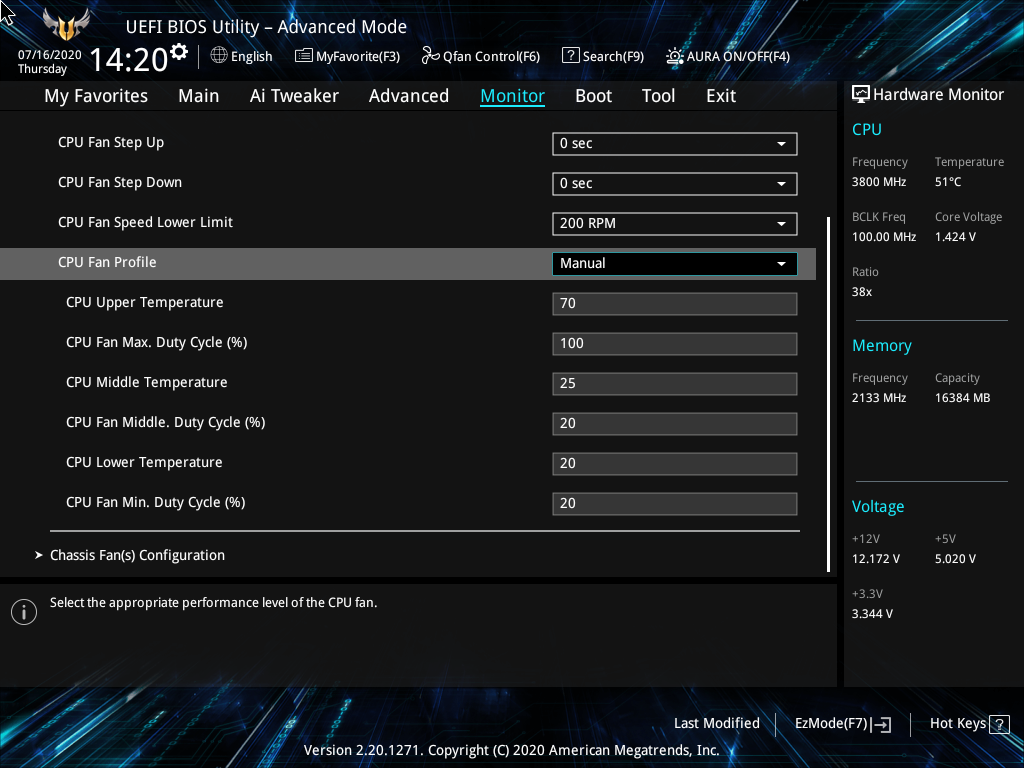Edit CPU Fan Min. Duty Cycle field
The width and height of the screenshot is (1024, 768).
click(x=675, y=504)
